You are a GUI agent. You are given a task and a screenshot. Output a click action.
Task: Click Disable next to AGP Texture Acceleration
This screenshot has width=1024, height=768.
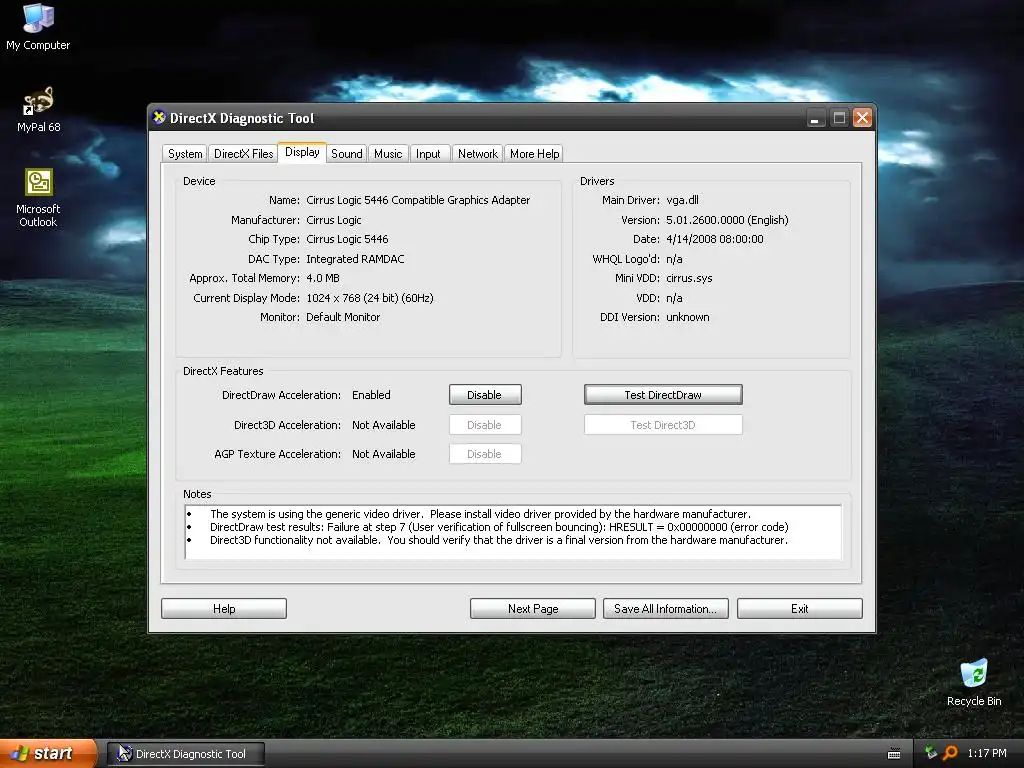point(485,454)
